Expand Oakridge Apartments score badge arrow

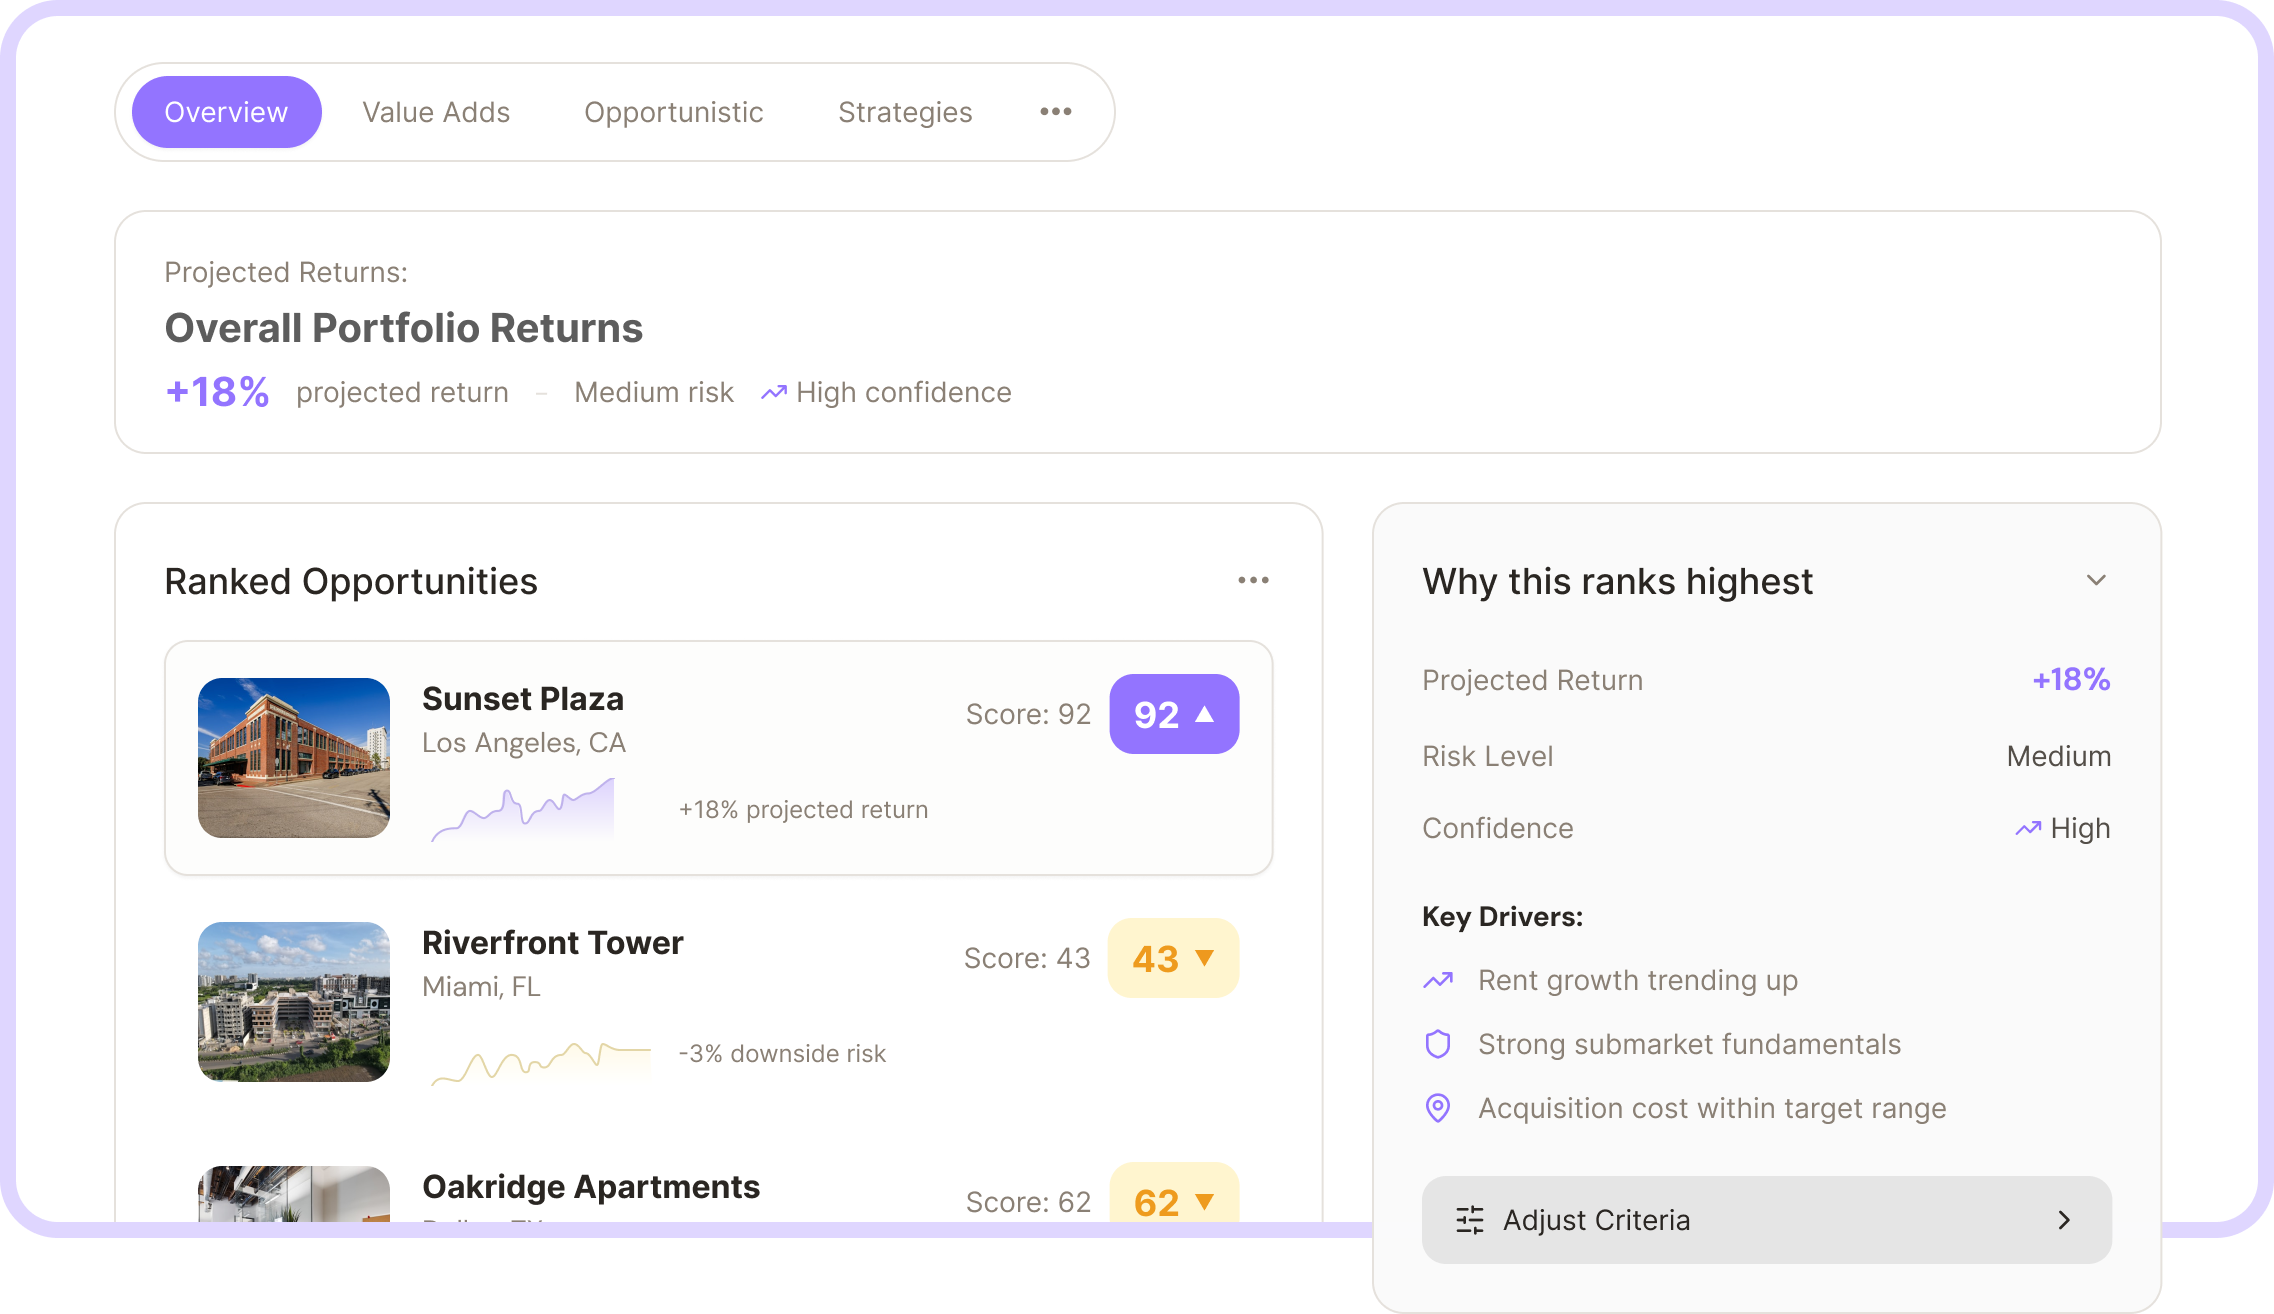[1204, 1202]
